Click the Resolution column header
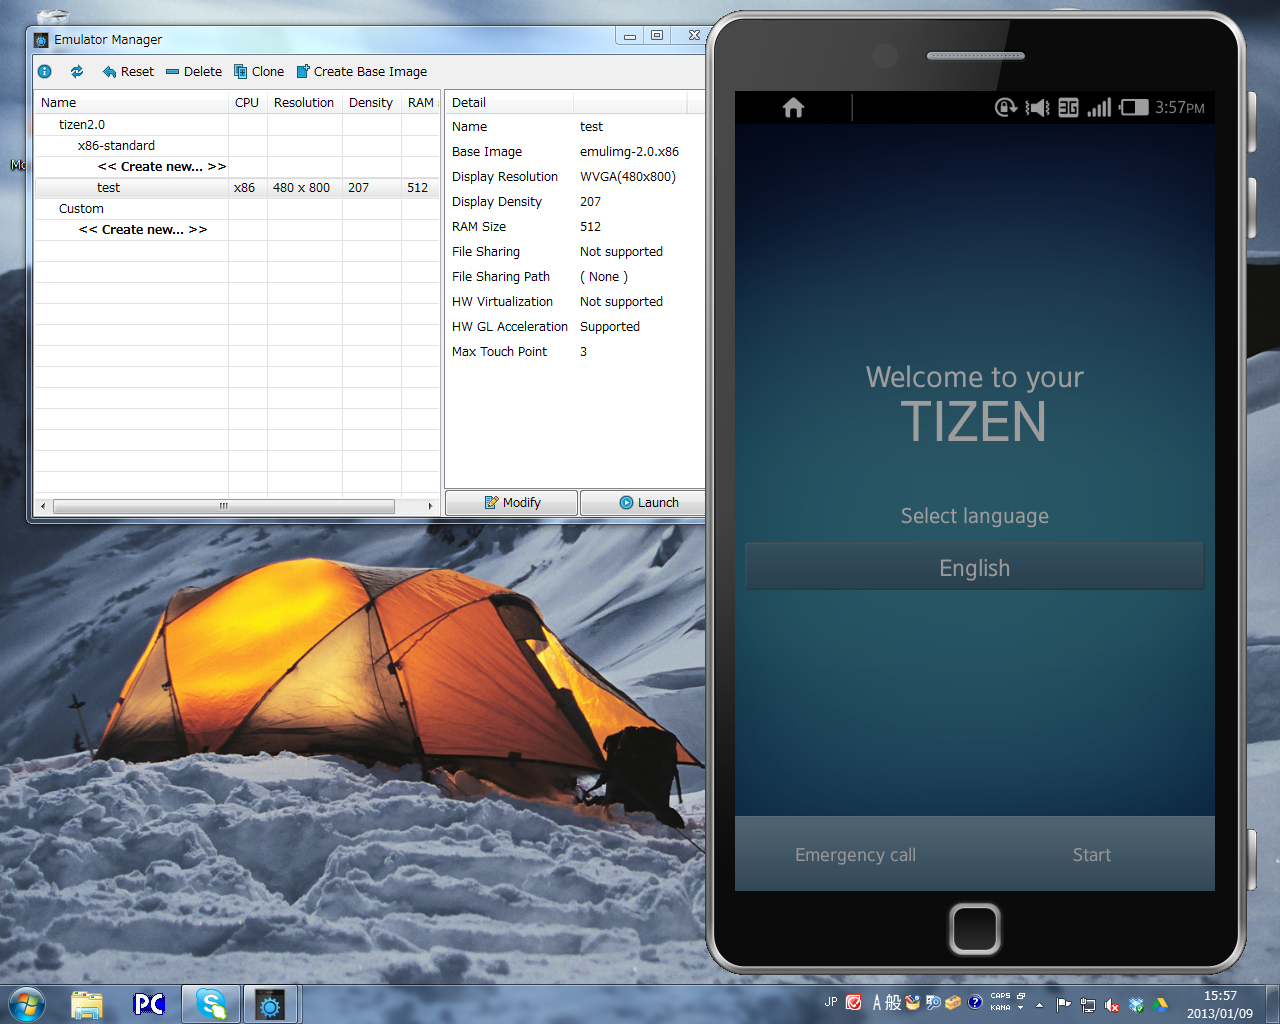Viewport: 1280px width, 1024px height. click(304, 102)
